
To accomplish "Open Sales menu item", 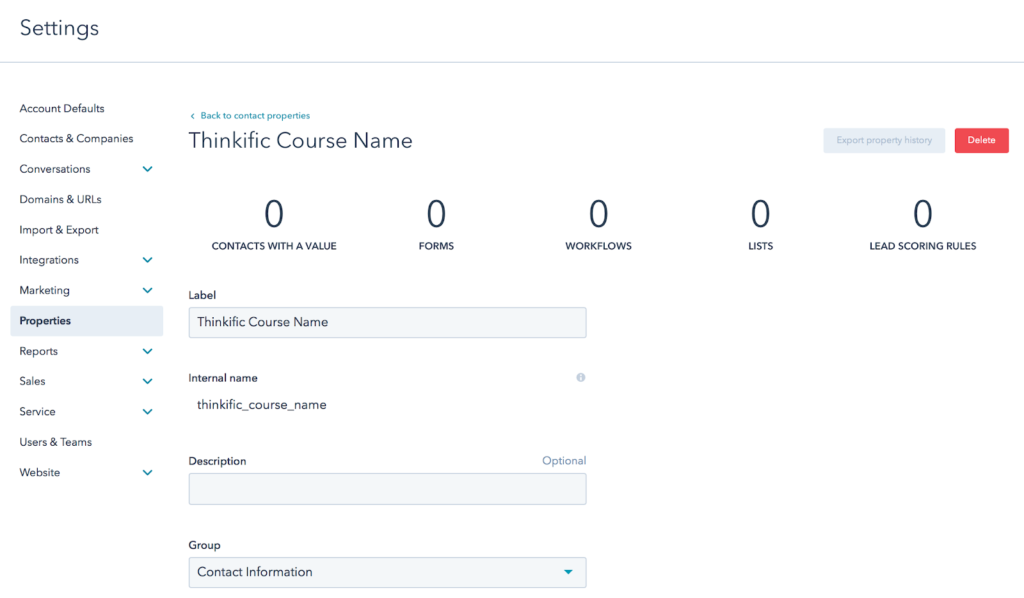I will click(x=32, y=381).
